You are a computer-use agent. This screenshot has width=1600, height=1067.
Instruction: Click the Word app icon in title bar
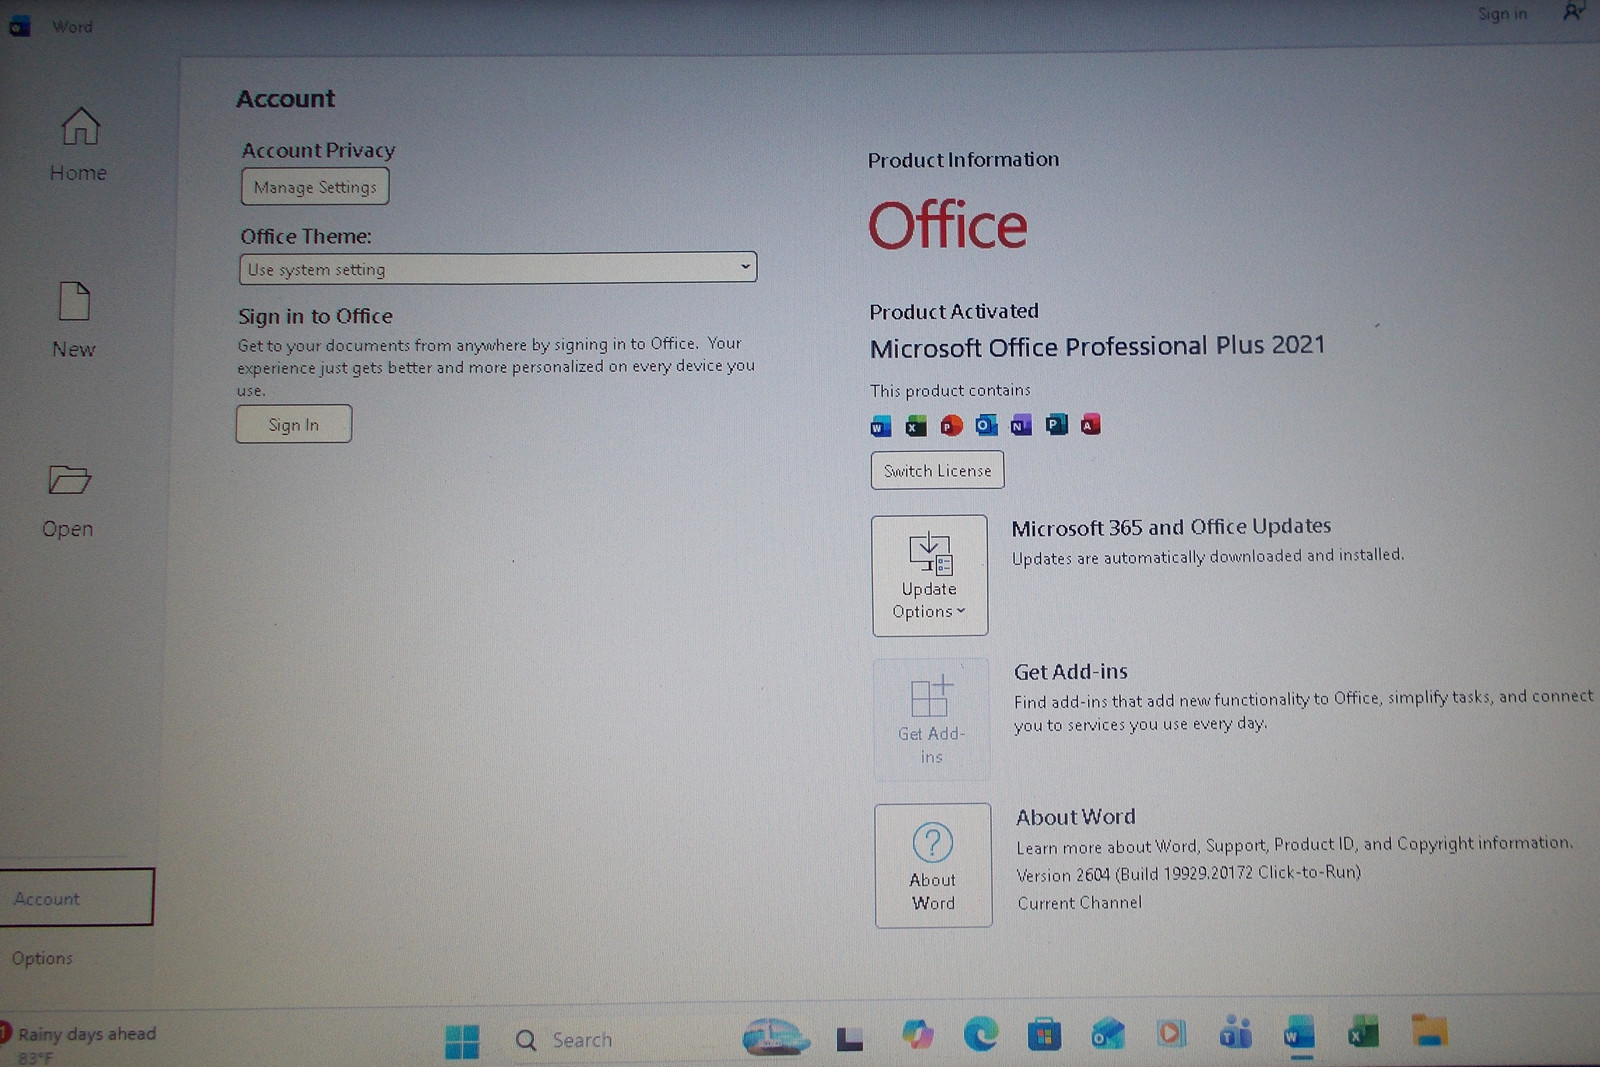click(19, 27)
